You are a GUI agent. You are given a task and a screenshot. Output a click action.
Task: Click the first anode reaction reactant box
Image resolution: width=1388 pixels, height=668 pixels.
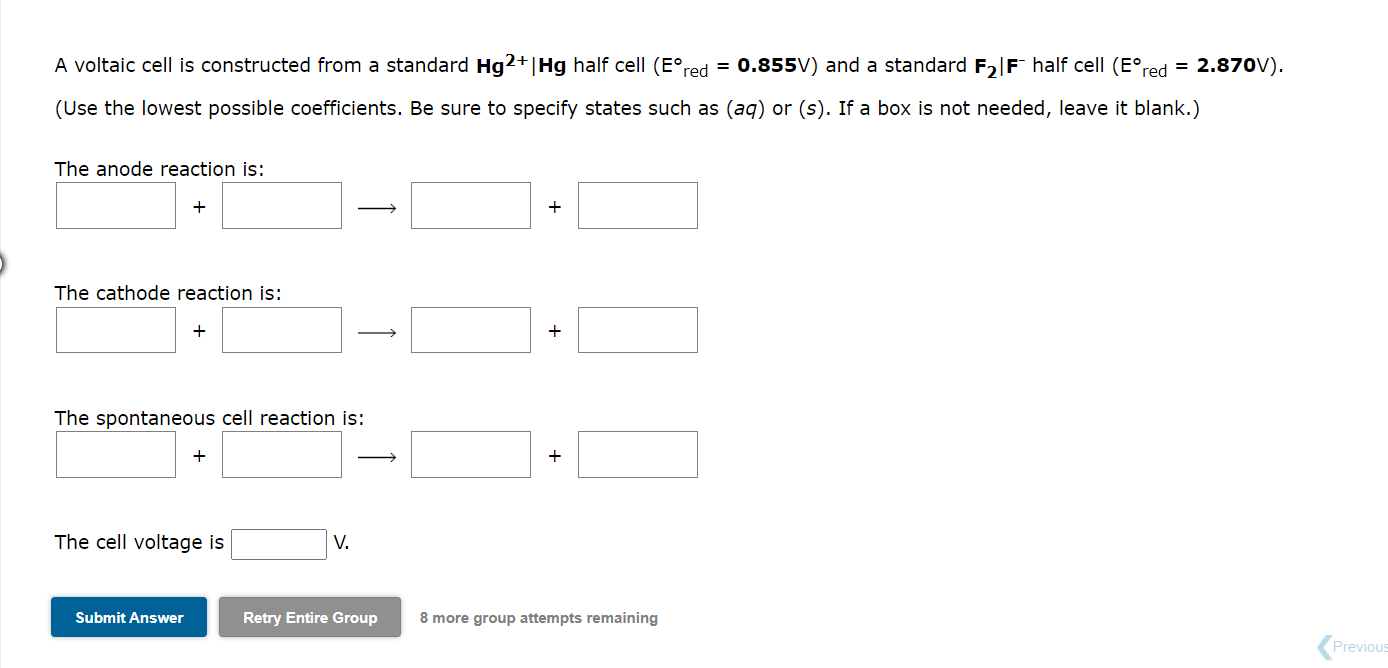[116, 206]
